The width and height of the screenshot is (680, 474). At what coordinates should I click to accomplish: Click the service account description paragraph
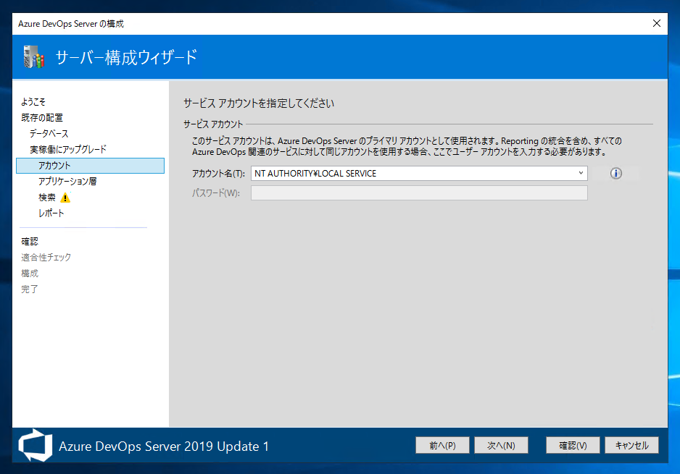[x=407, y=146]
